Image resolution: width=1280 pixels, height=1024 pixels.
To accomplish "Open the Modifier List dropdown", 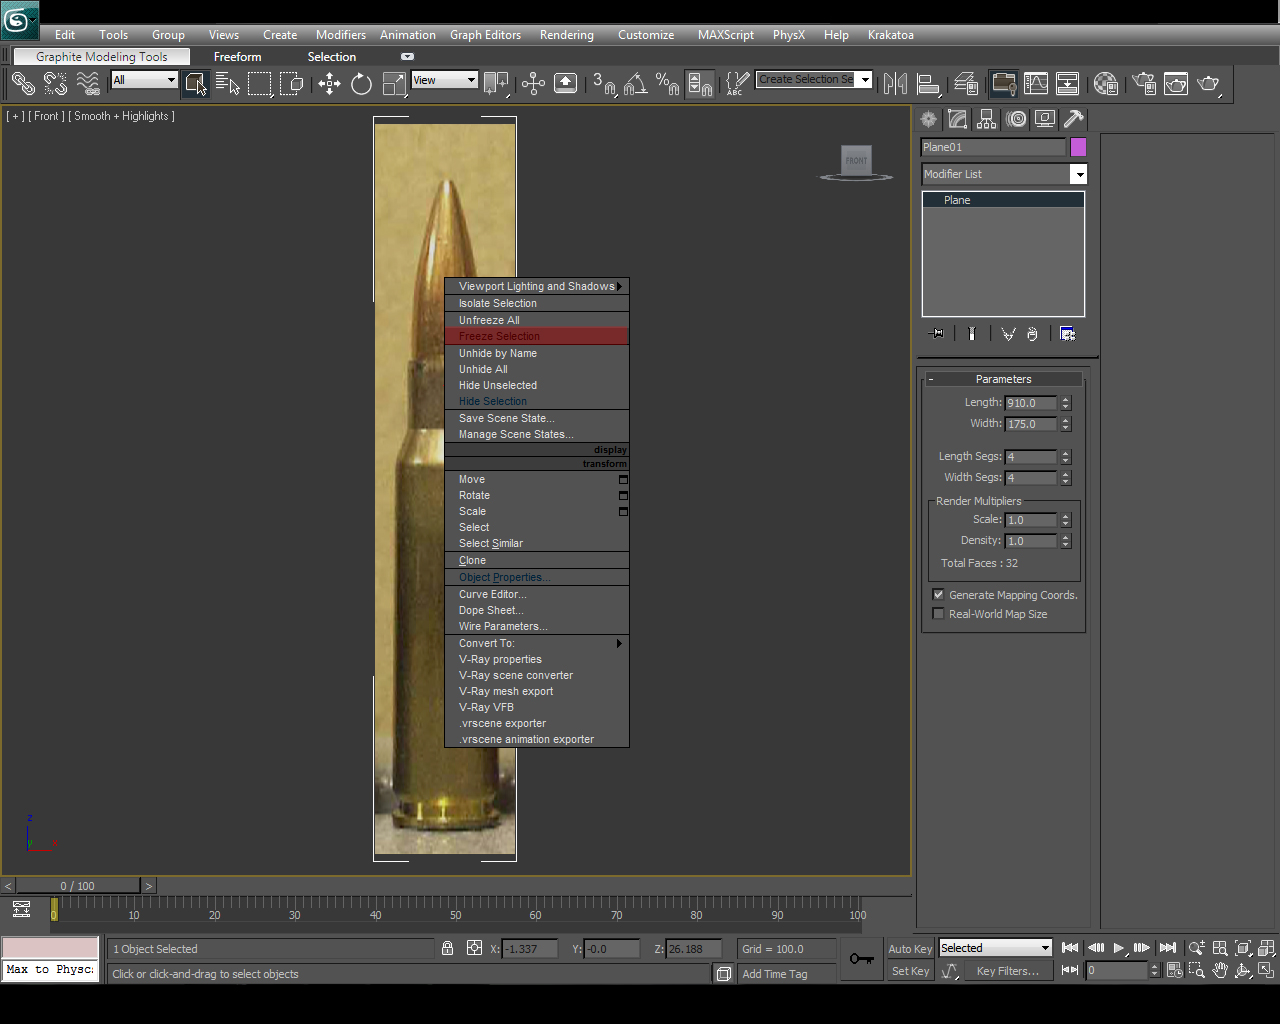I will 1078,174.
